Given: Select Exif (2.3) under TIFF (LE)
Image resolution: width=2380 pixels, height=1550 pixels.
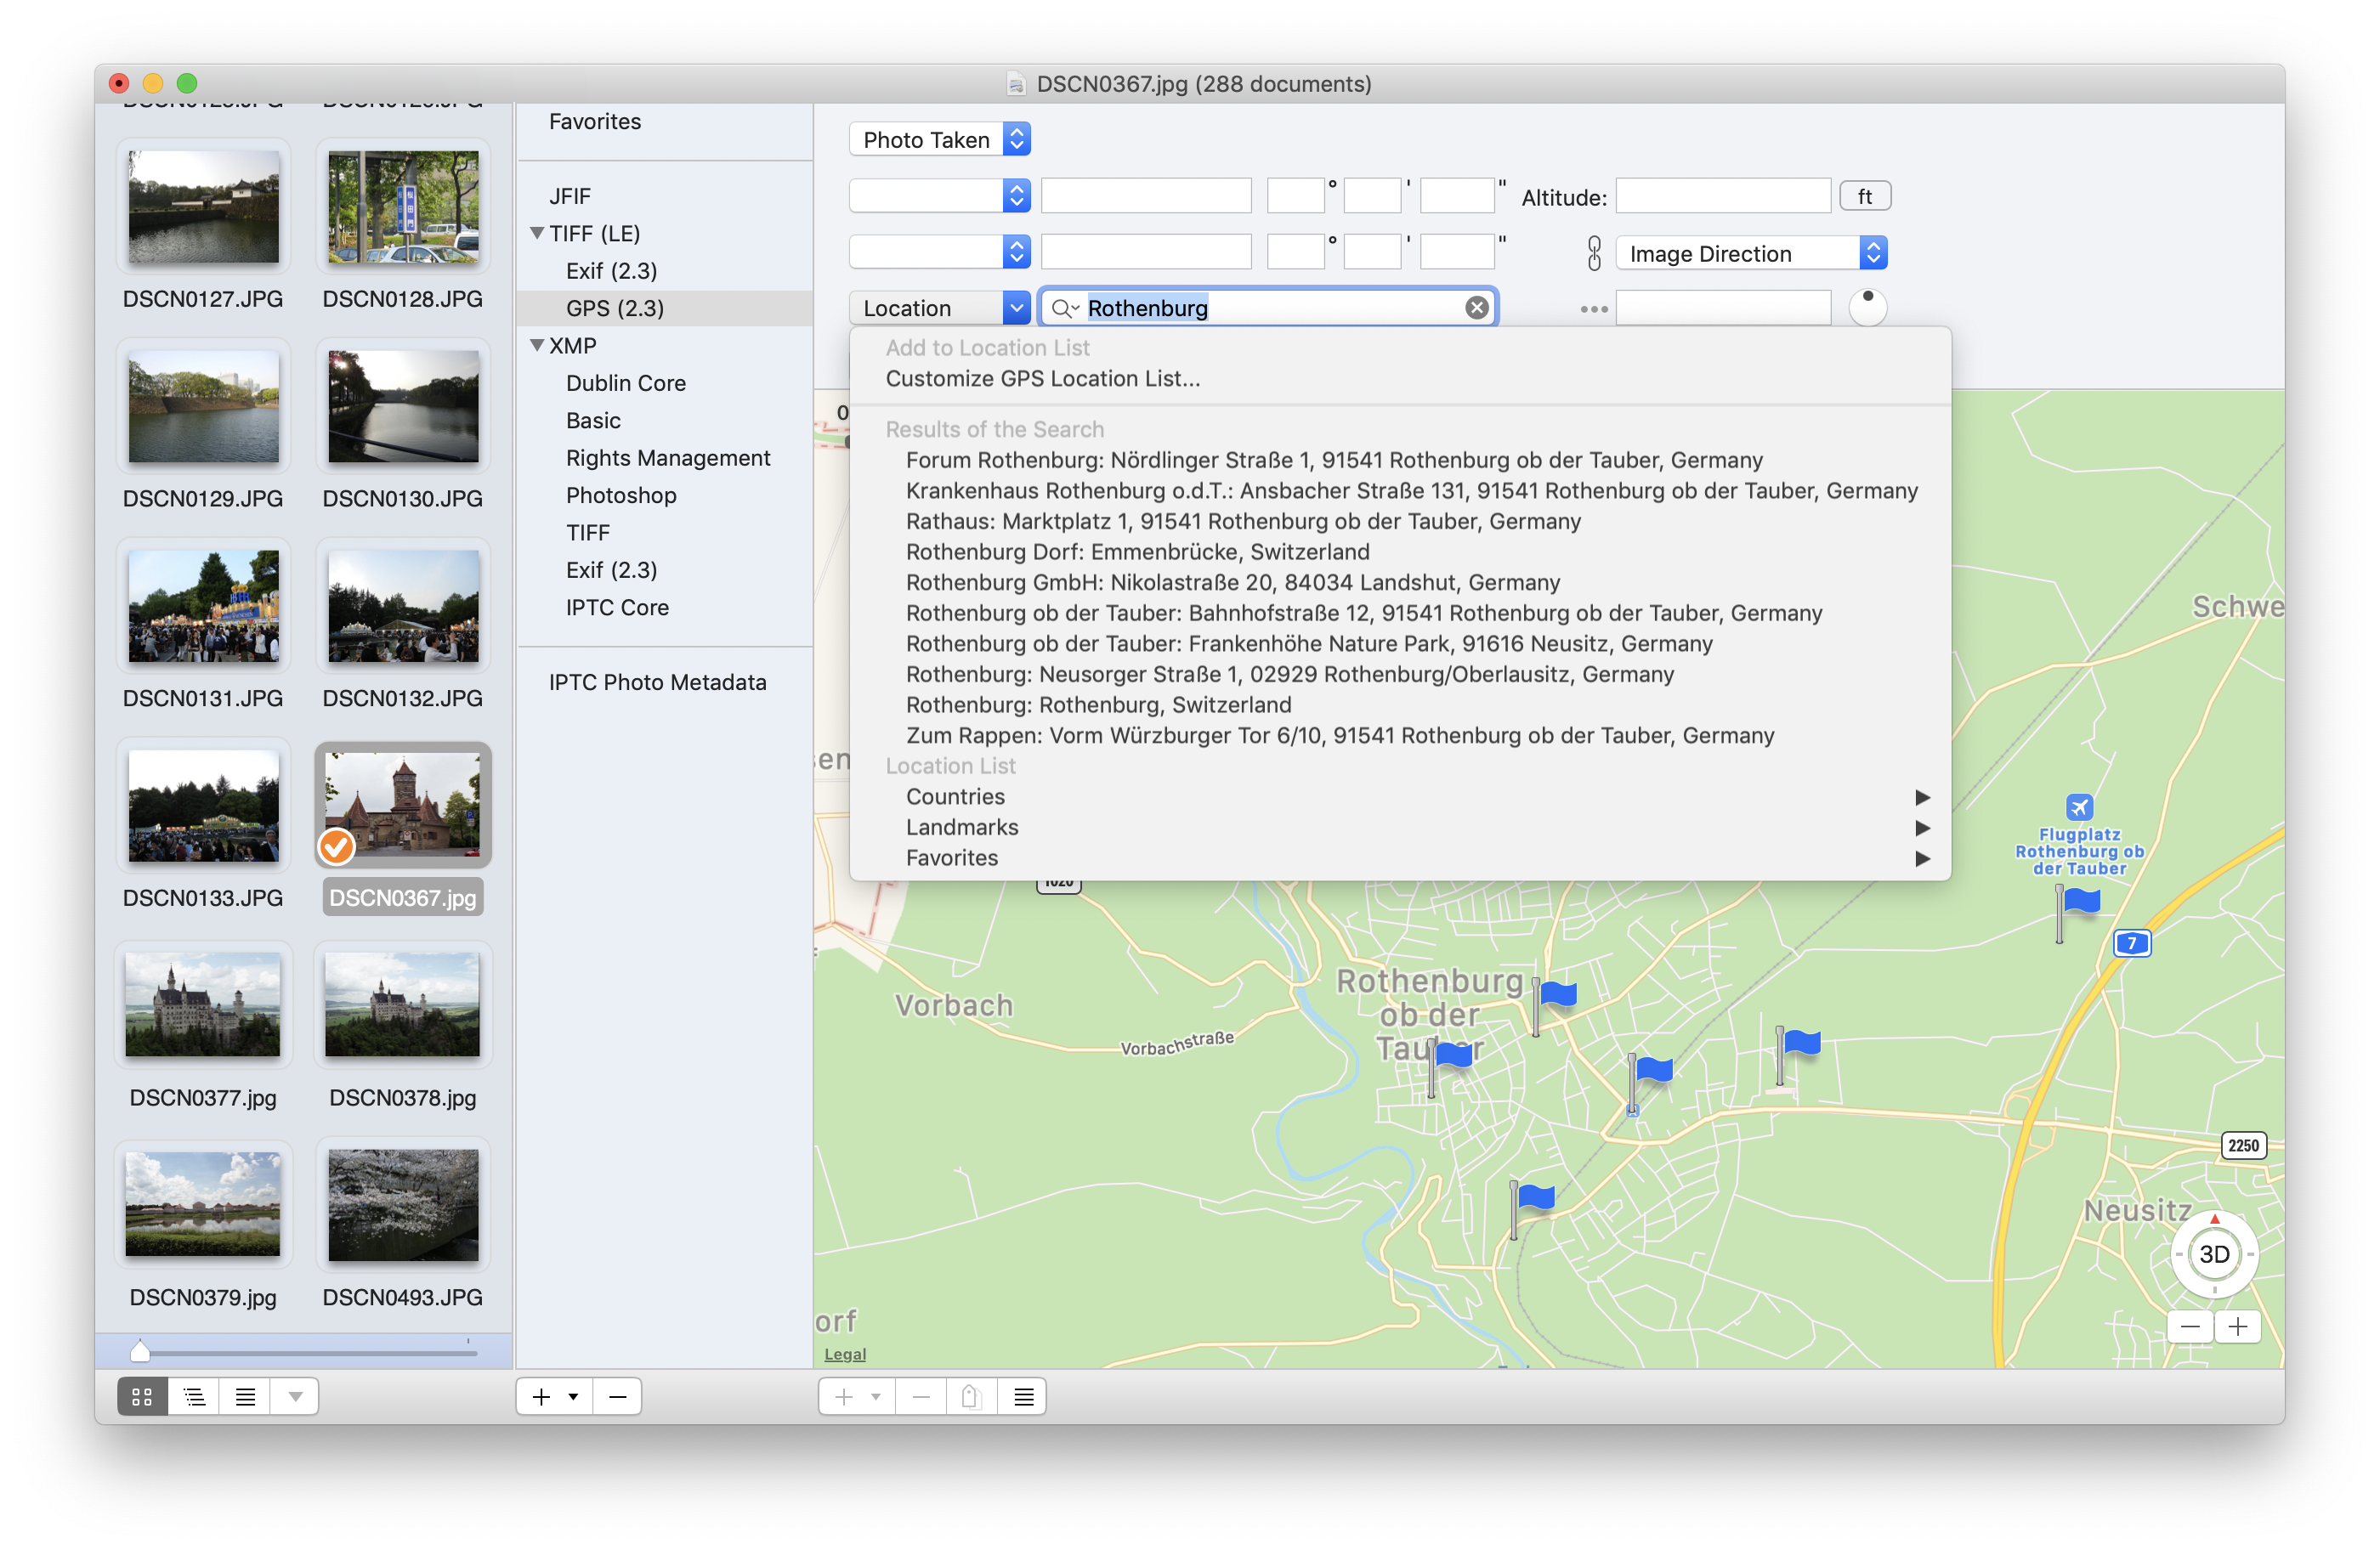Looking at the screenshot, I should [x=611, y=271].
